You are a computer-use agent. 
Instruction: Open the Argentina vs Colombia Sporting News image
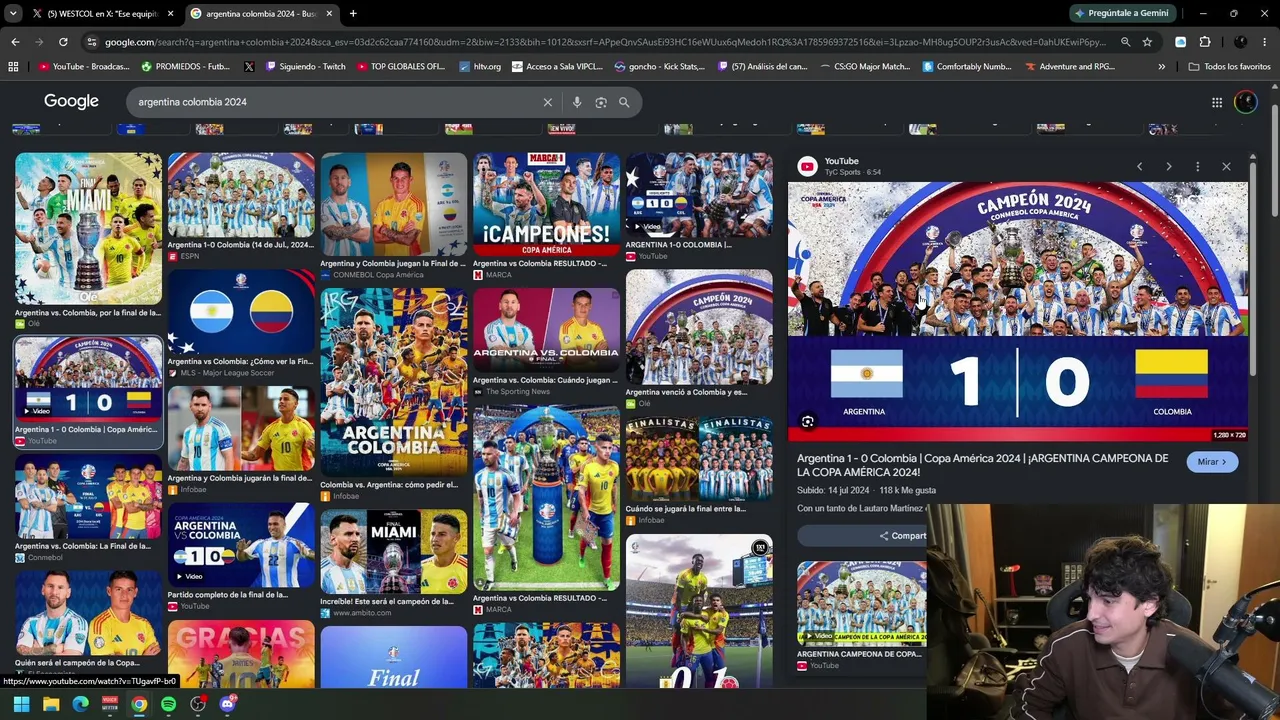pos(546,331)
